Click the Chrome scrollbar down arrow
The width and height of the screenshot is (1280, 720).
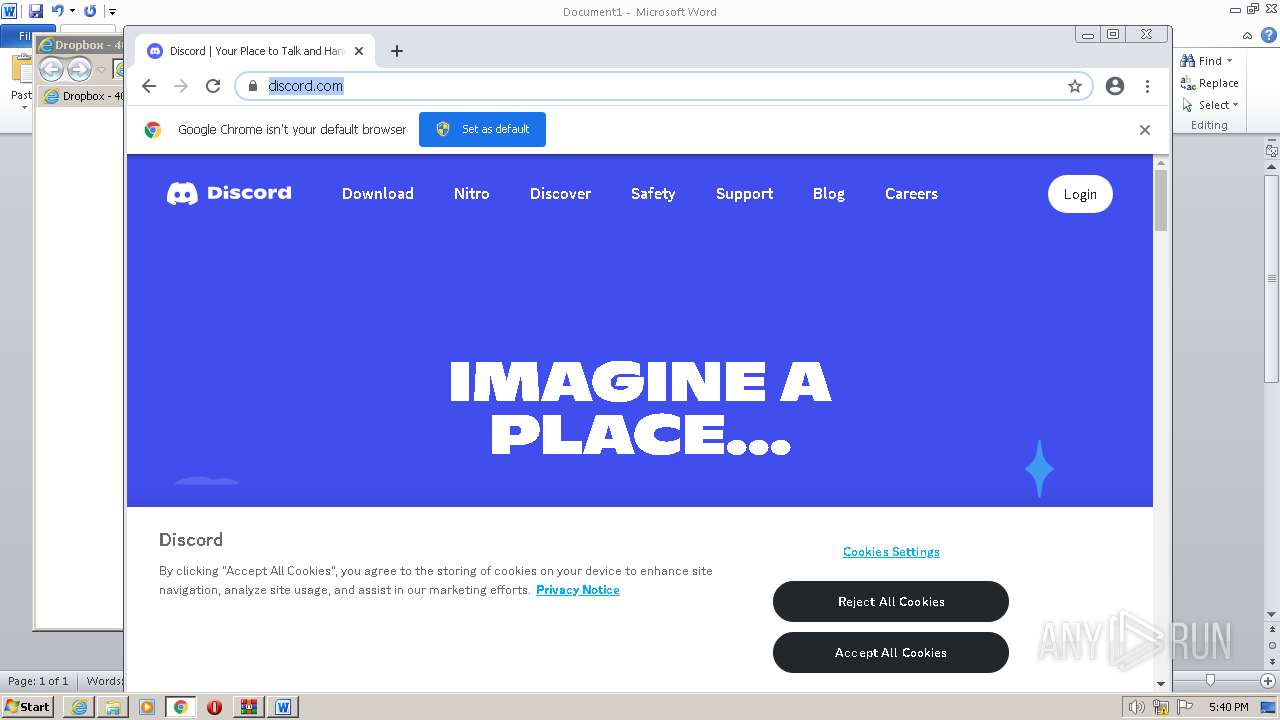click(x=1161, y=684)
